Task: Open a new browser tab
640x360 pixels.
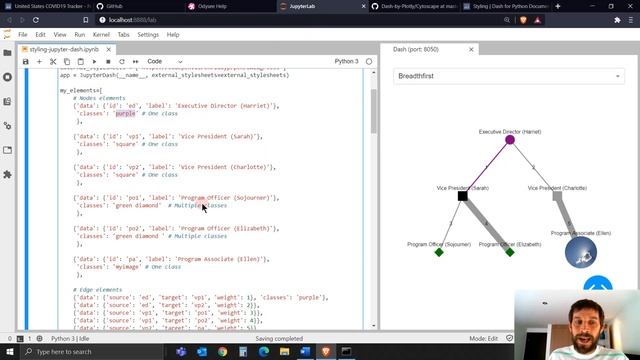Action: [x=558, y=6]
